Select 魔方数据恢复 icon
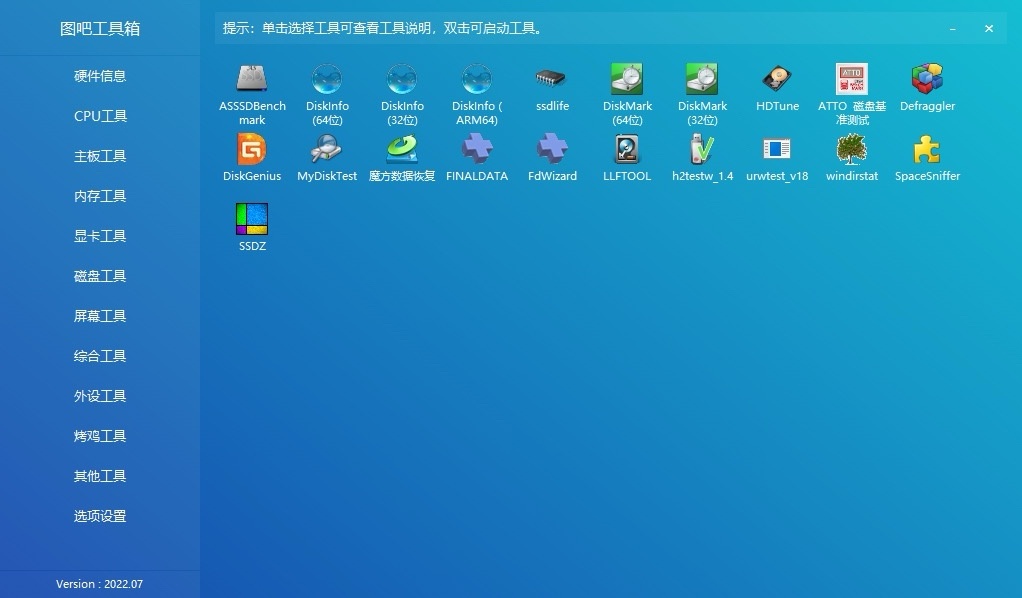The image size is (1022, 598). tap(402, 149)
